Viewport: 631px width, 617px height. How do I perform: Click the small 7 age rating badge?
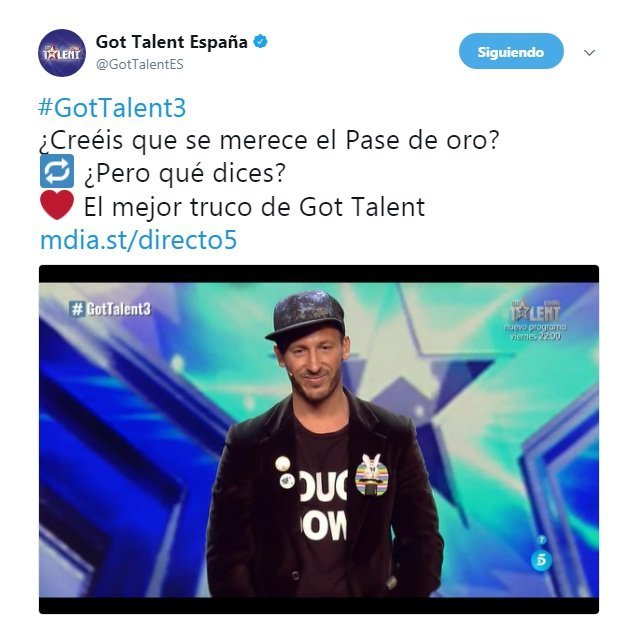[542, 539]
